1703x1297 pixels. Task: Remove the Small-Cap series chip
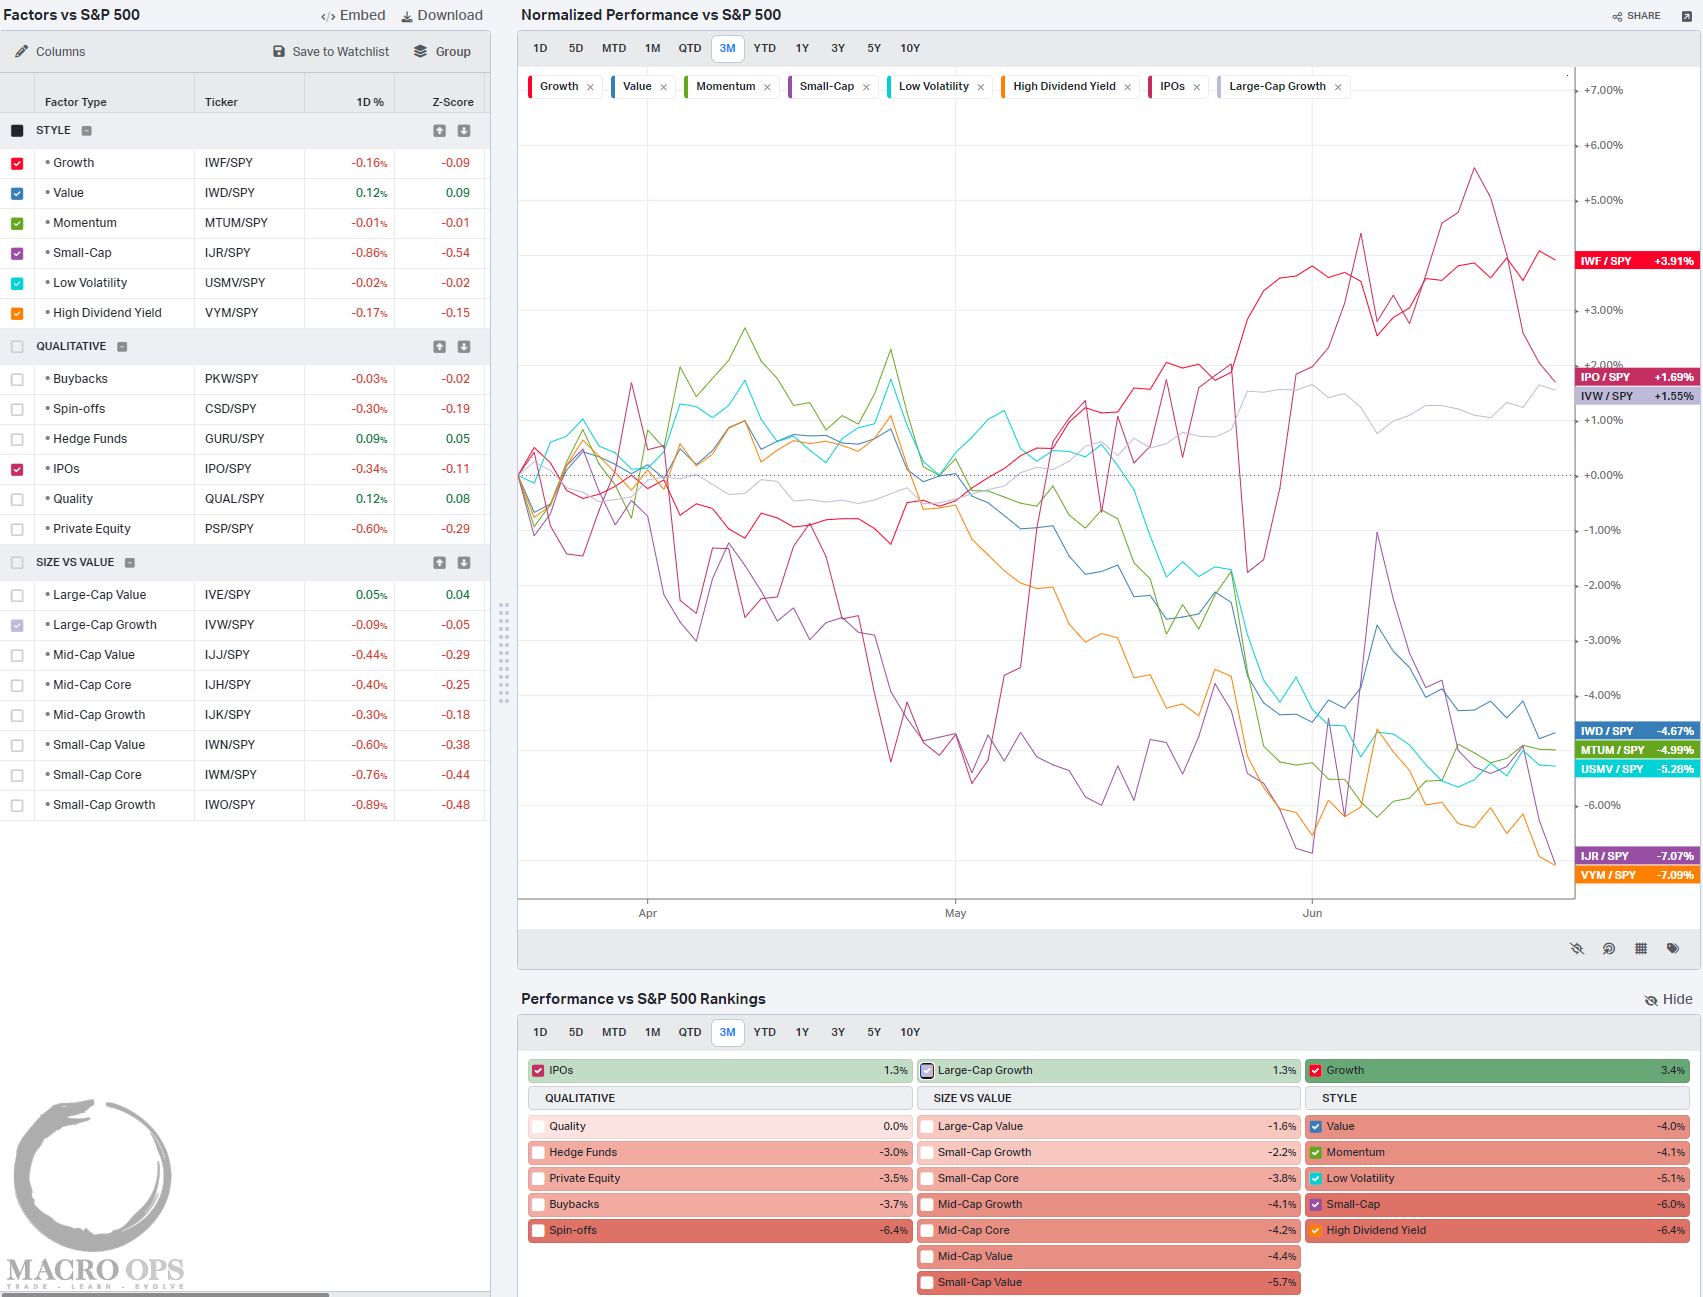click(x=866, y=87)
